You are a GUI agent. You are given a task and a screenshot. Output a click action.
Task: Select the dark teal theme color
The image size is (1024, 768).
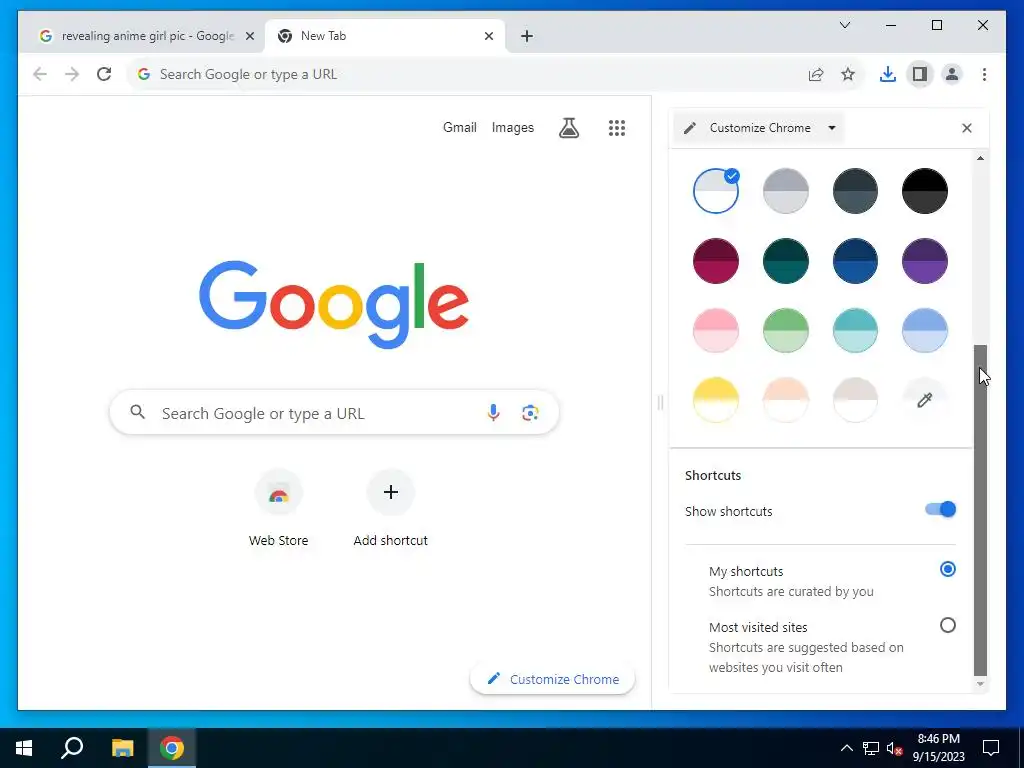786,261
